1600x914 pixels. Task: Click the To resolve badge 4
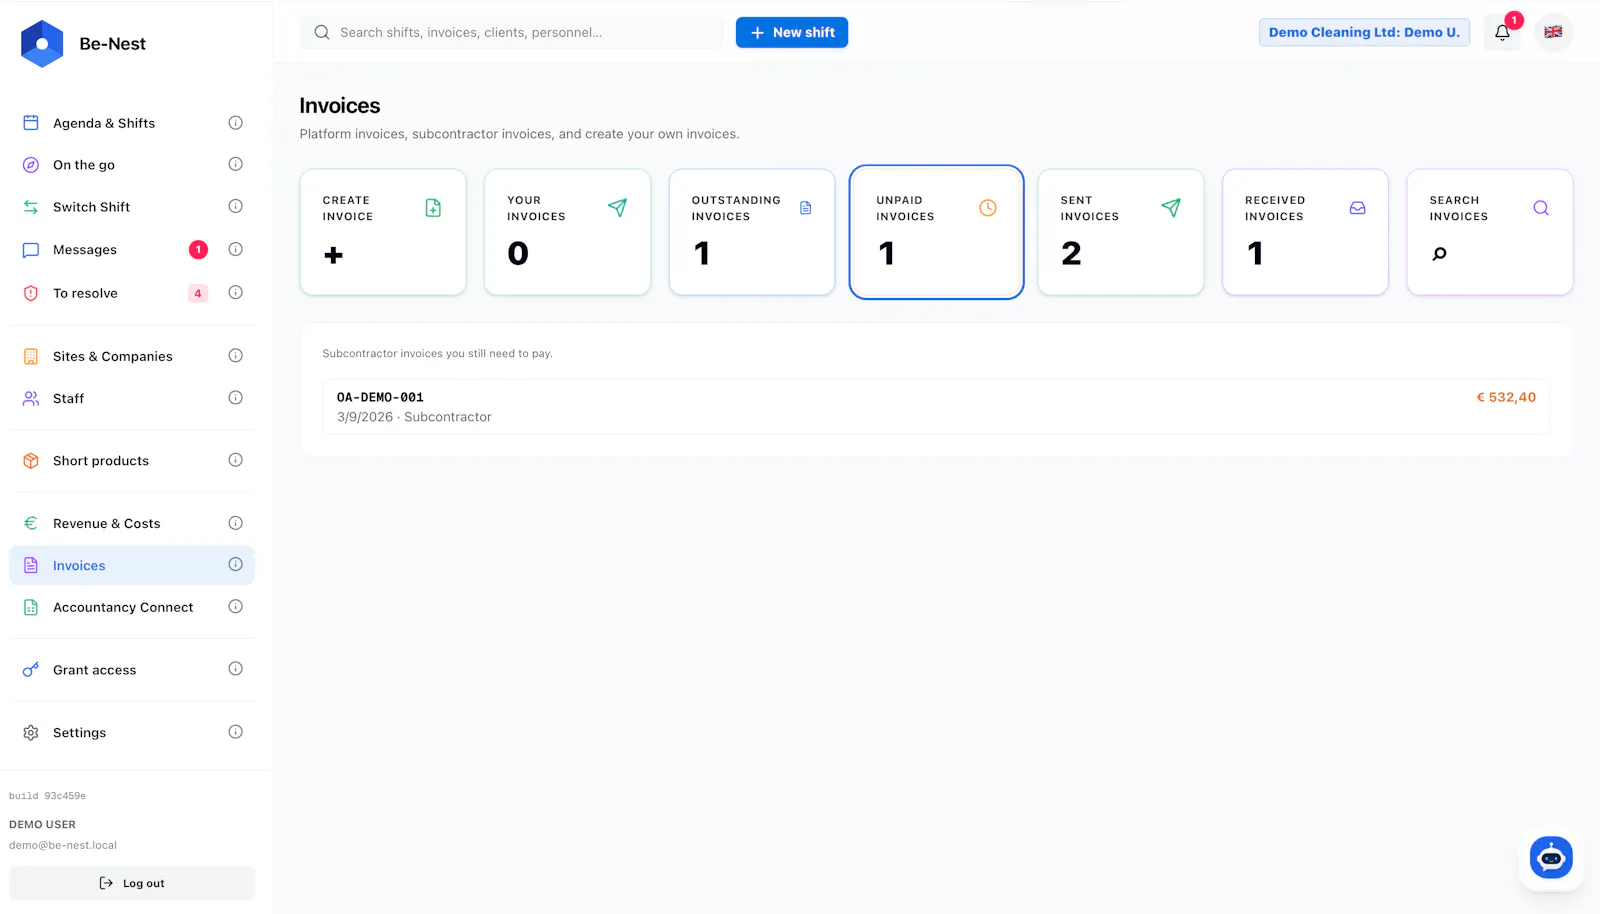(198, 293)
